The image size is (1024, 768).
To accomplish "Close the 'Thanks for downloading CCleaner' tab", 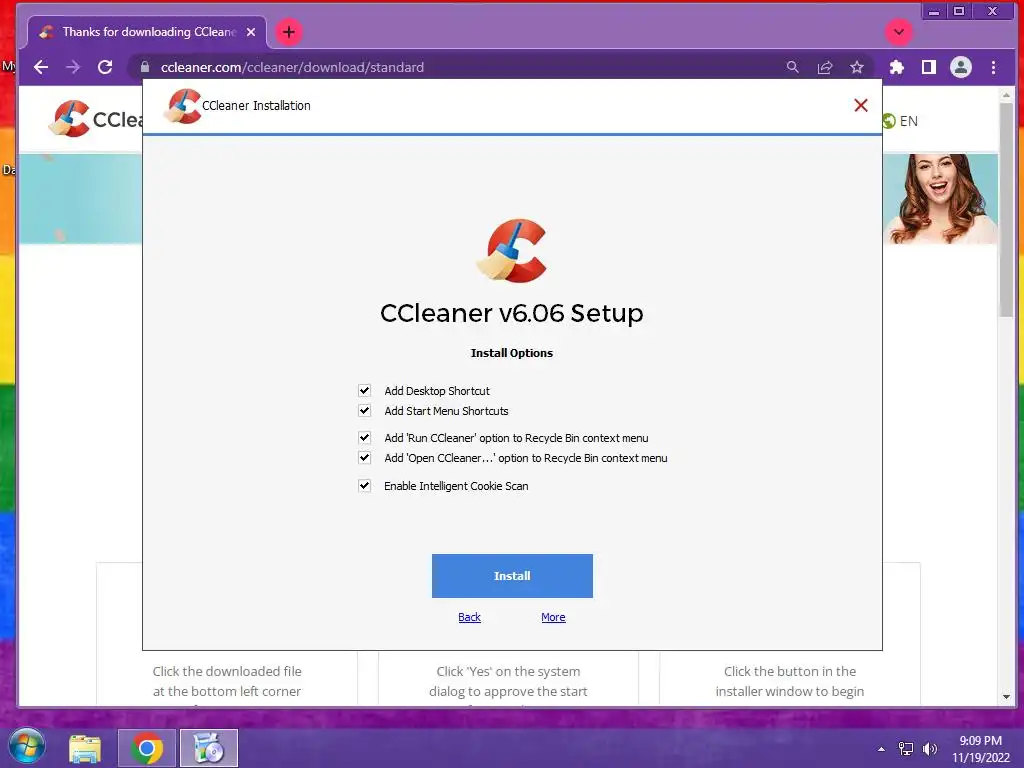I will (x=251, y=32).
